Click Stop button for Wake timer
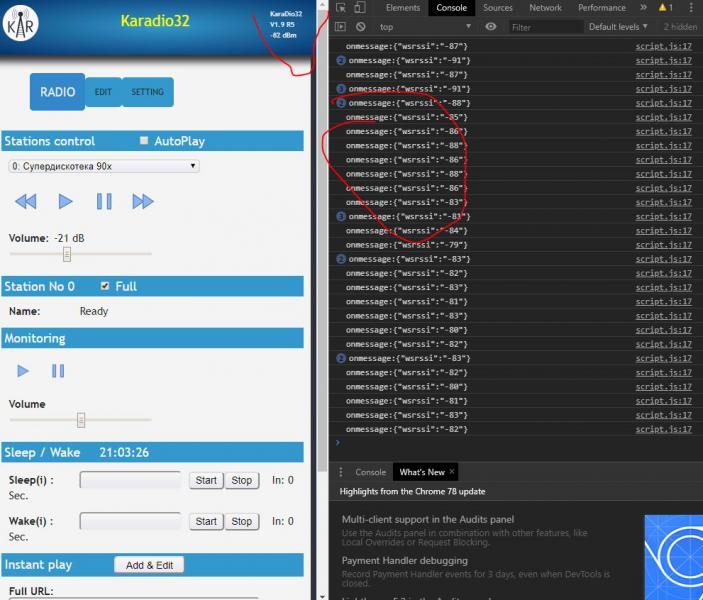703x600 pixels. [x=242, y=522]
